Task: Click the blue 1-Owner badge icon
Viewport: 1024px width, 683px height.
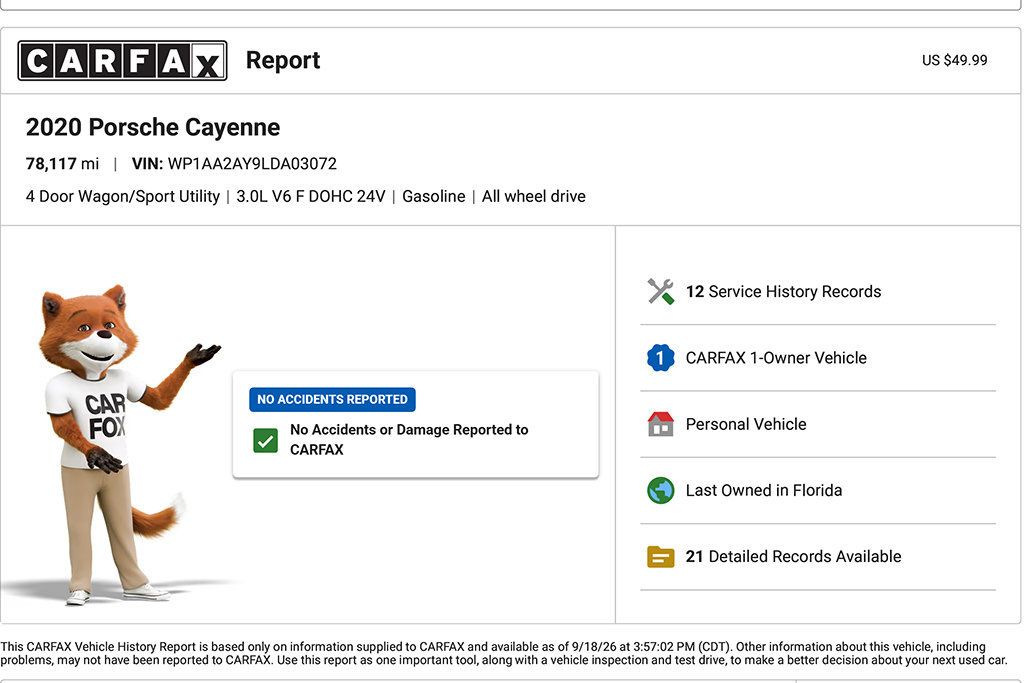Action: 660,358
